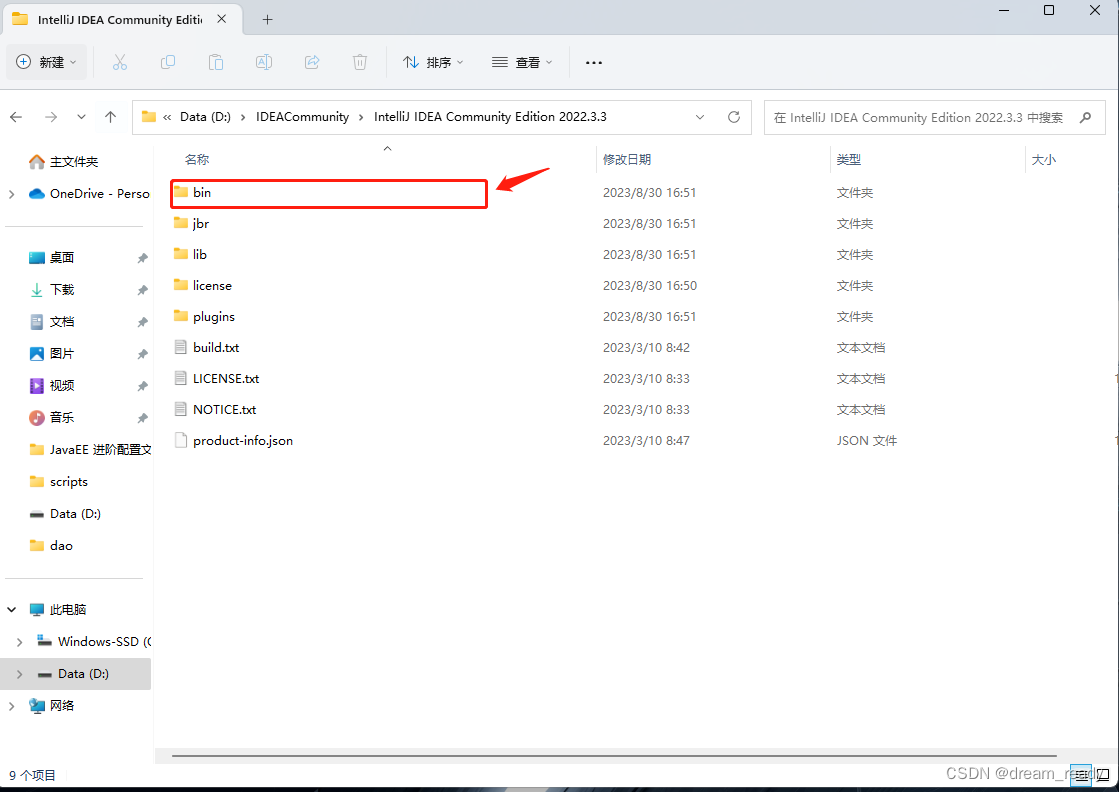Expand 网络 (Network) tree node
1119x792 pixels.
point(11,706)
